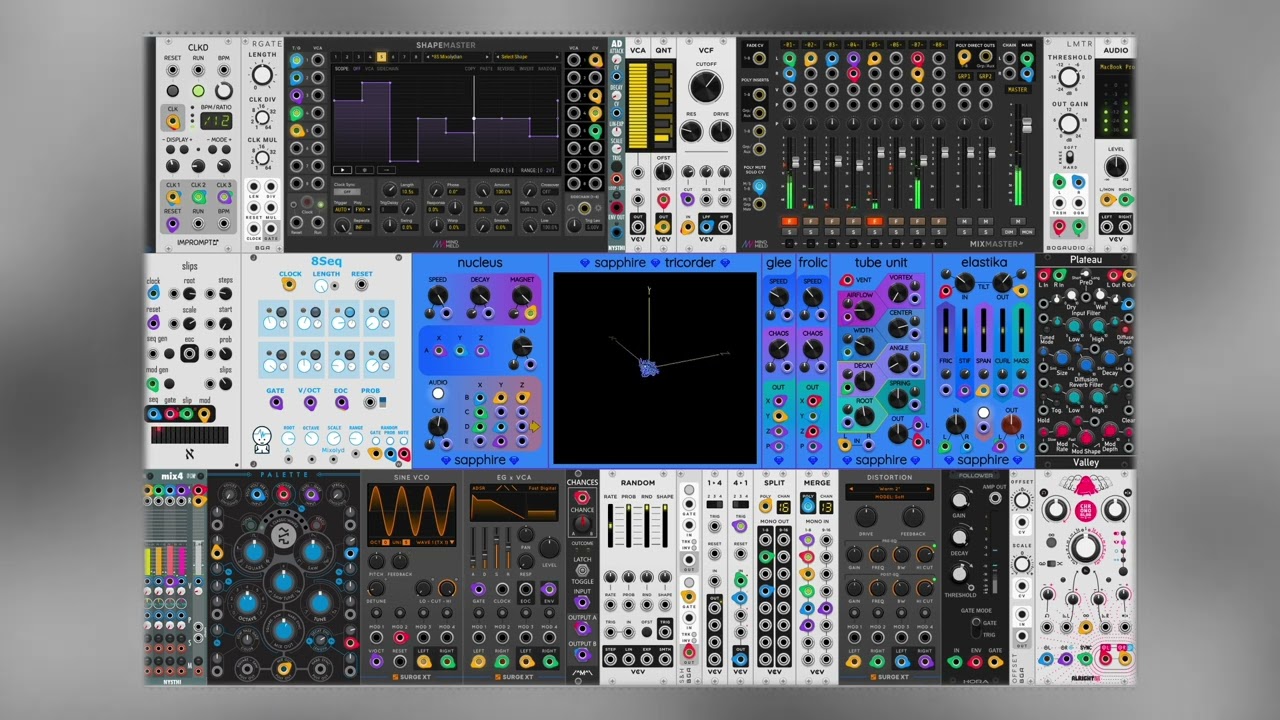
Task: Toggle the white power button on elastika
Action: click(x=984, y=412)
